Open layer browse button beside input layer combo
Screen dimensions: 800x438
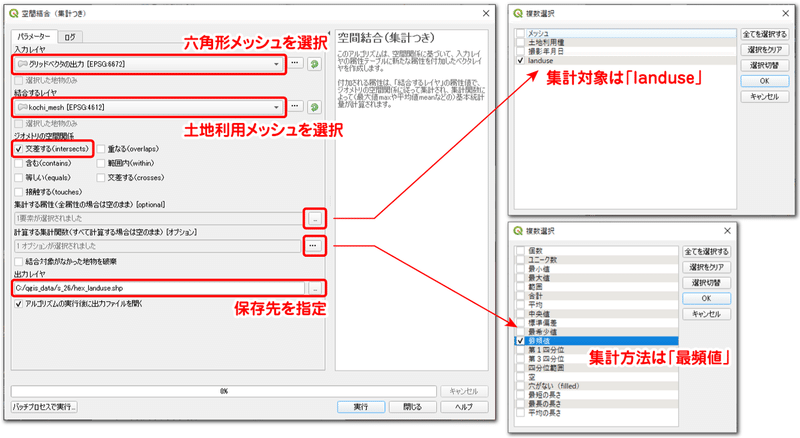pos(295,63)
